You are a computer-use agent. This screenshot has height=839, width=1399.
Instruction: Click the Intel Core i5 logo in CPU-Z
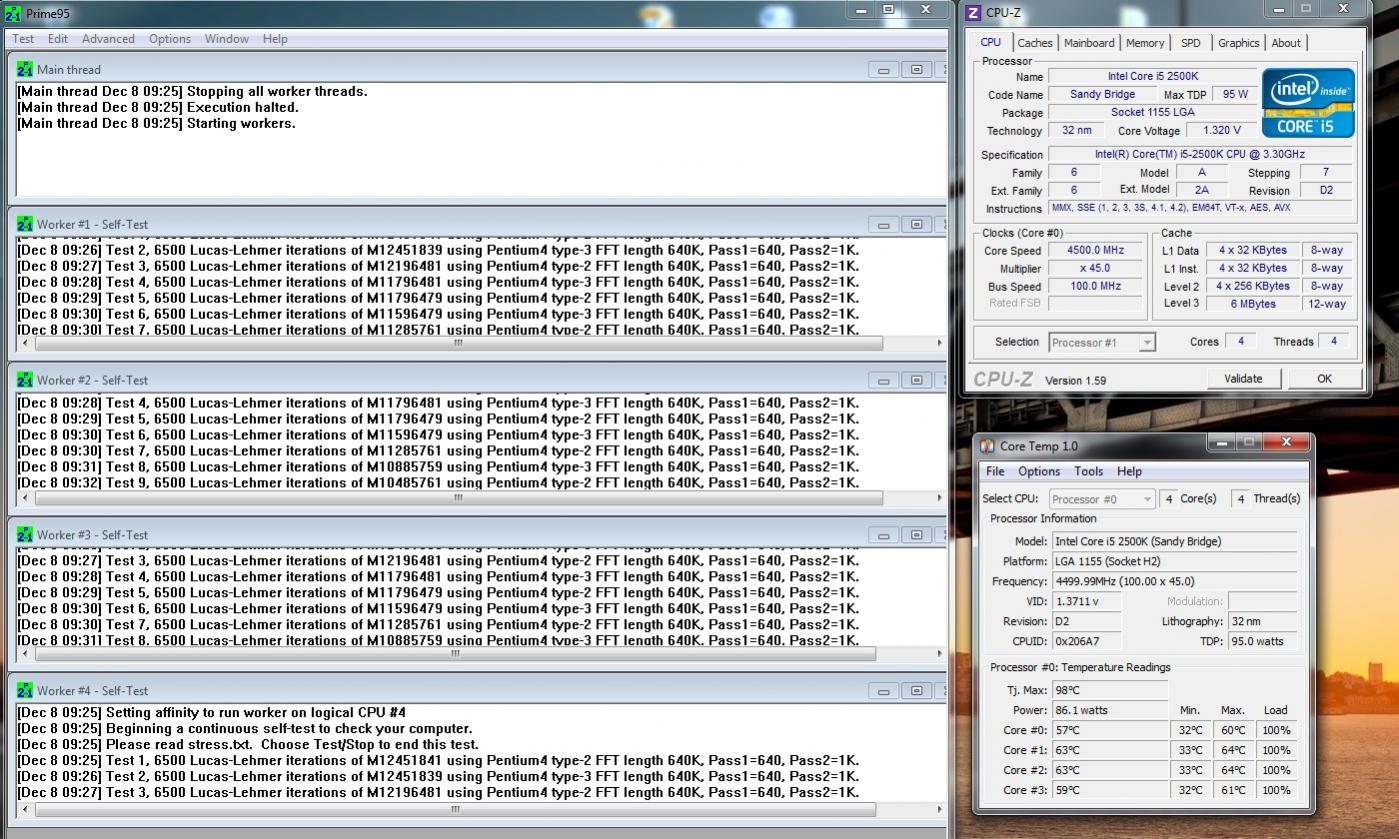tap(1308, 102)
